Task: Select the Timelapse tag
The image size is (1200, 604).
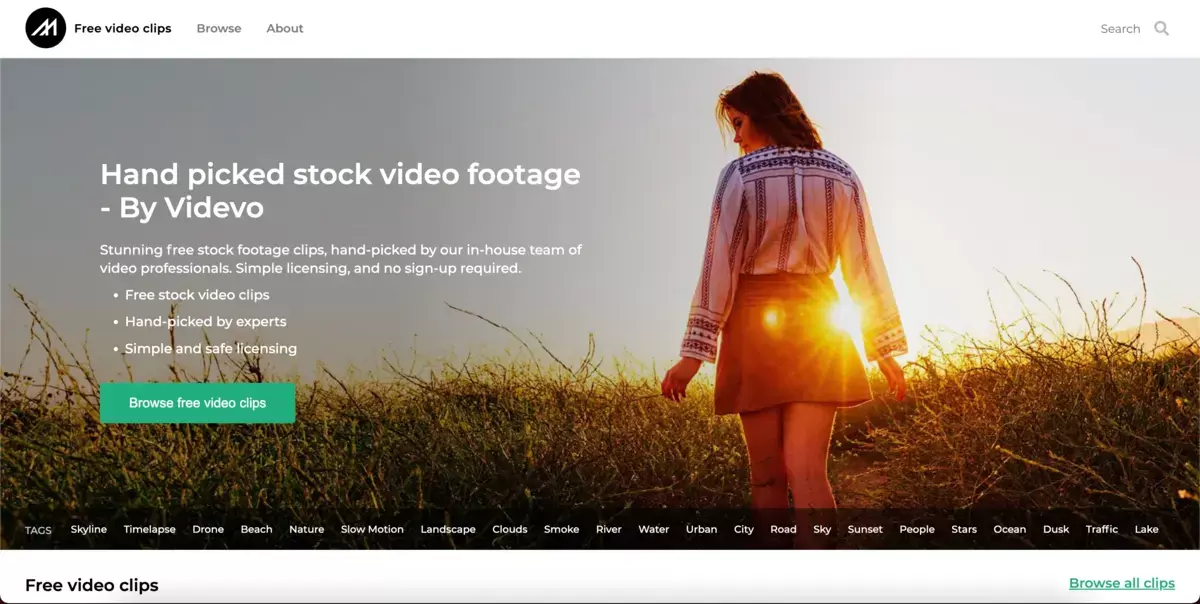Action: [x=150, y=529]
